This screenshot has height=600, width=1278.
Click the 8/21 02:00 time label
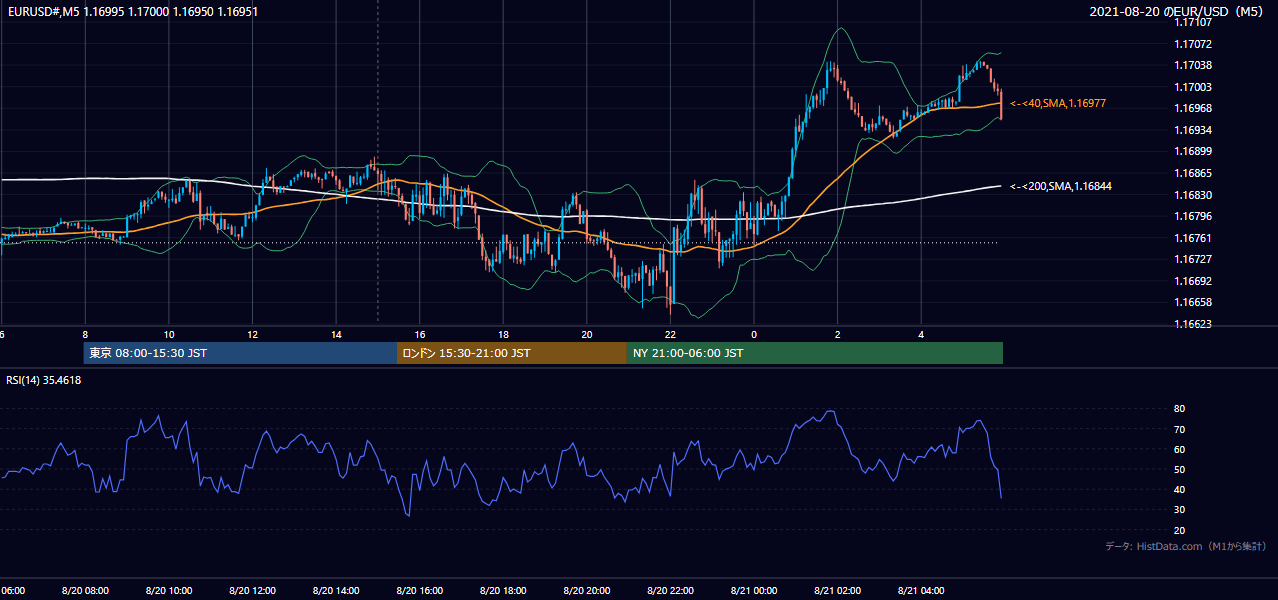coord(837,591)
